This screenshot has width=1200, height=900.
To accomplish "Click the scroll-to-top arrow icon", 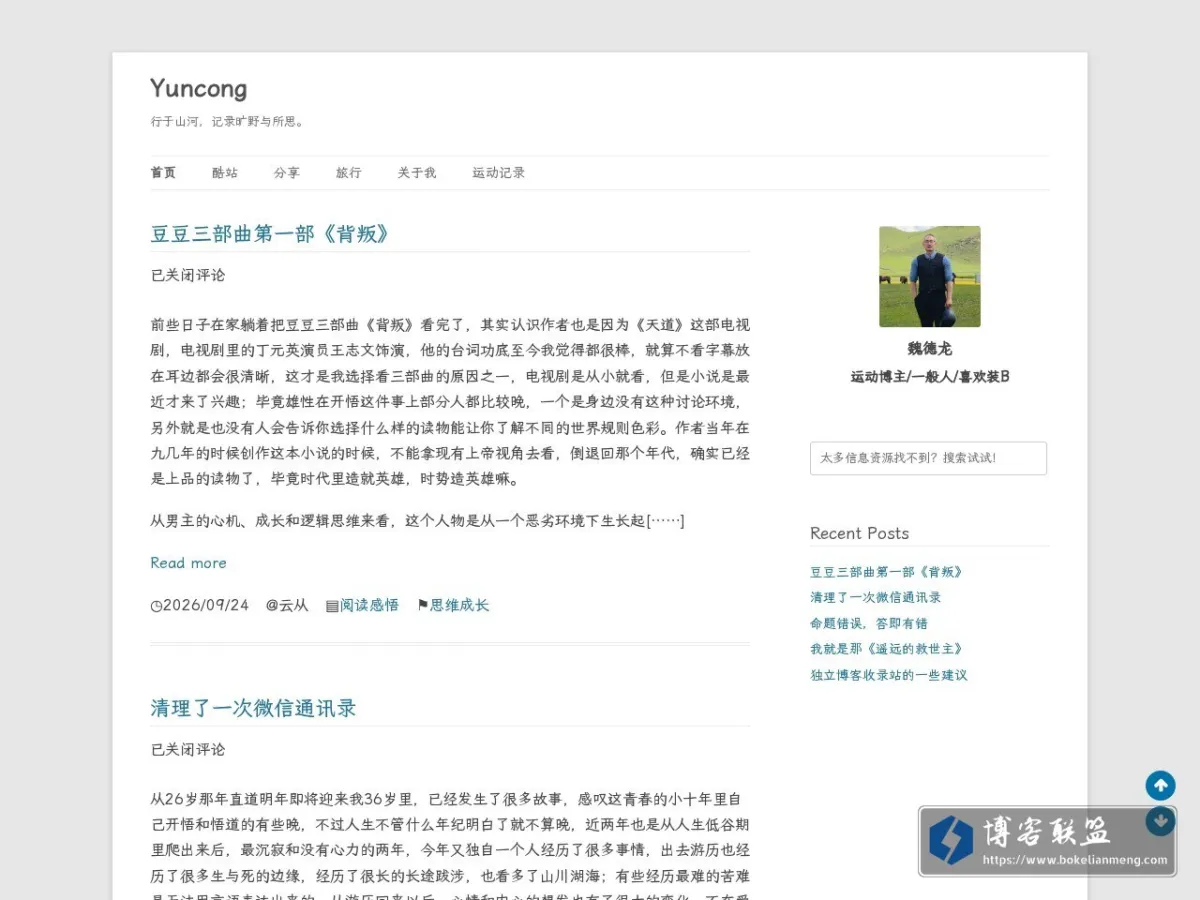I will pyautogui.click(x=1160, y=785).
